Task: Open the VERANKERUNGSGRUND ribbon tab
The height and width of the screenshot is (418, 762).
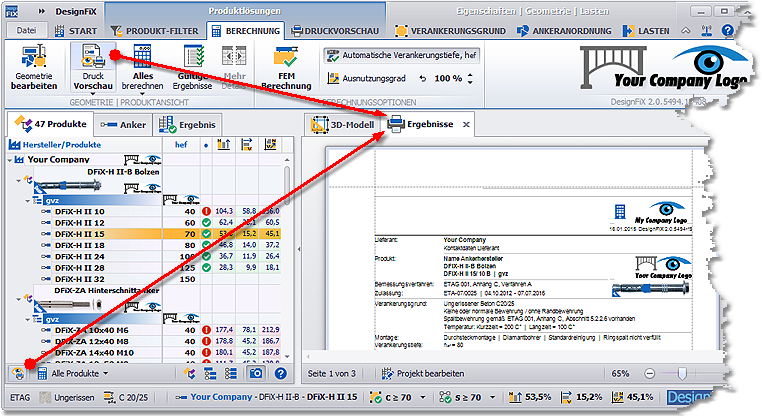Action: tap(450, 31)
